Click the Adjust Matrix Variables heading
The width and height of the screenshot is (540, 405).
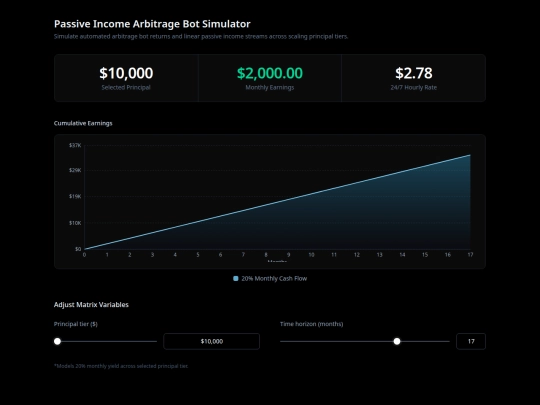coord(91,305)
